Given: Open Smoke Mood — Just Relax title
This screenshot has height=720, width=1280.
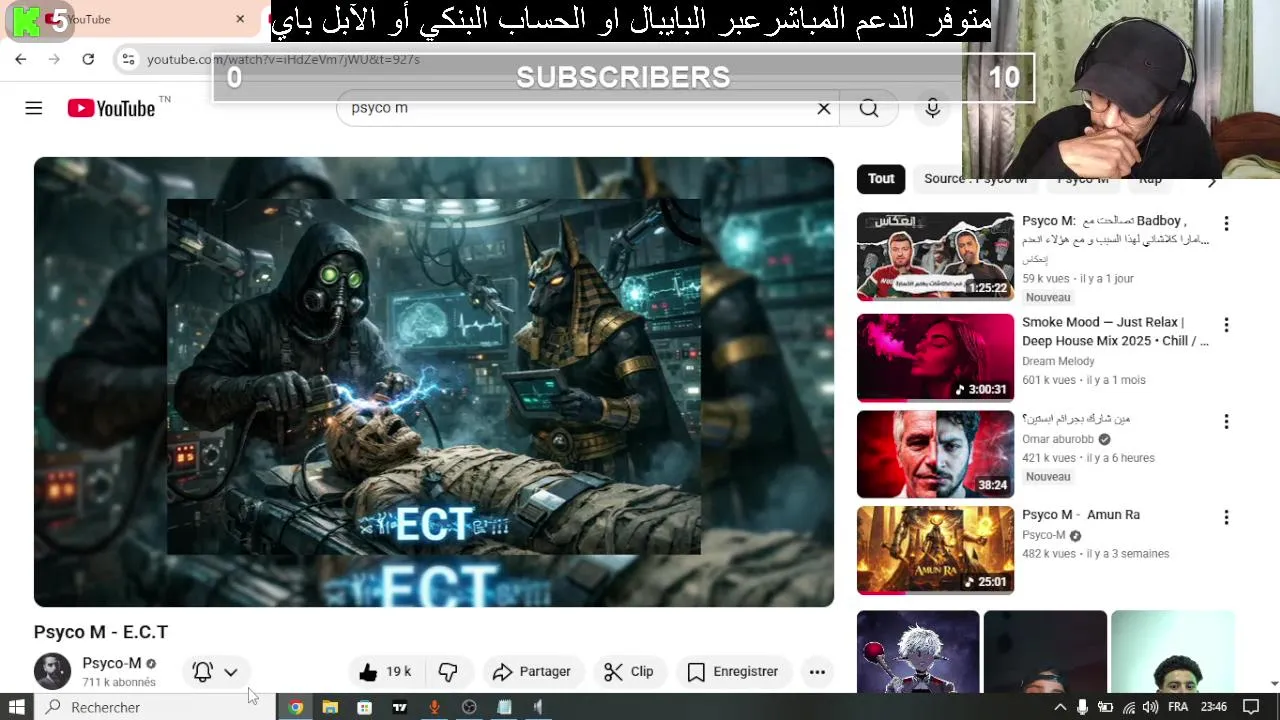Looking at the screenshot, I should coord(1115,332).
